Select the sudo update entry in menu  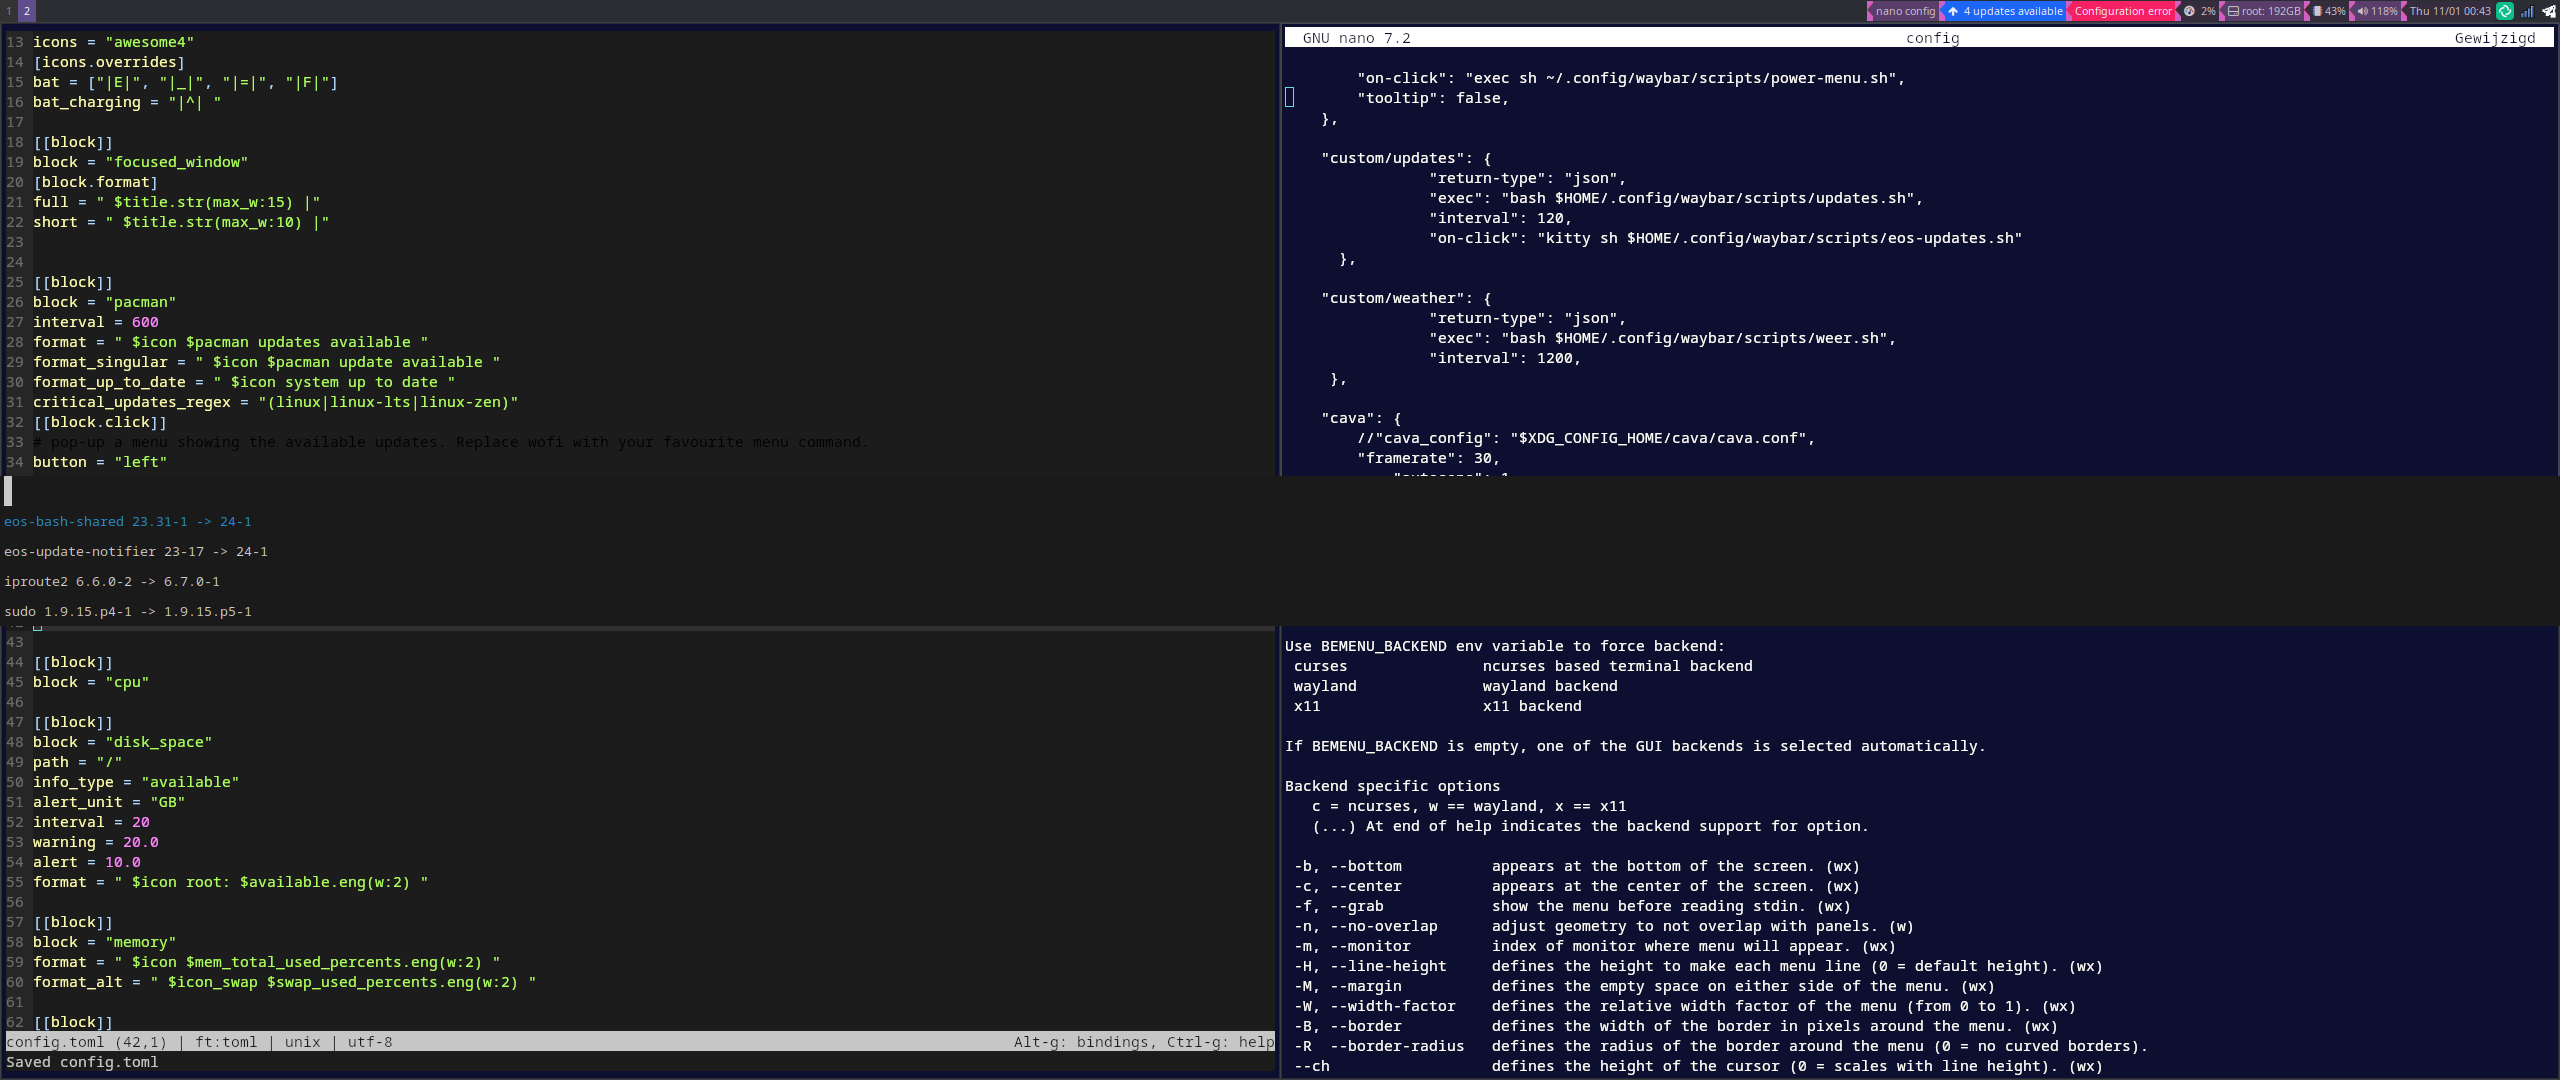pyautogui.click(x=127, y=611)
